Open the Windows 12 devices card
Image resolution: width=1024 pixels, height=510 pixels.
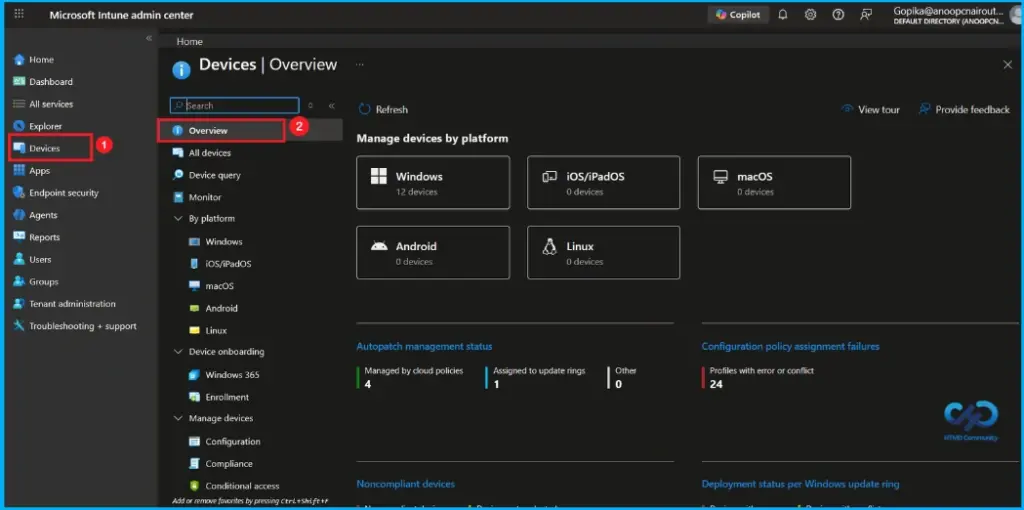pos(433,183)
